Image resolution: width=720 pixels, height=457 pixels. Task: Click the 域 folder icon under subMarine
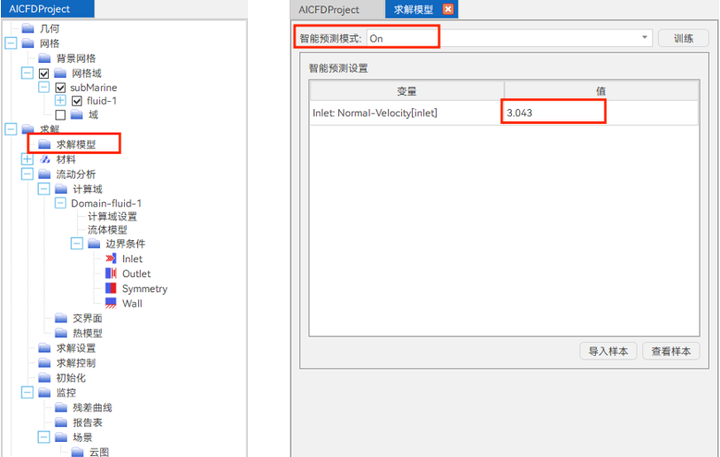tap(77, 114)
